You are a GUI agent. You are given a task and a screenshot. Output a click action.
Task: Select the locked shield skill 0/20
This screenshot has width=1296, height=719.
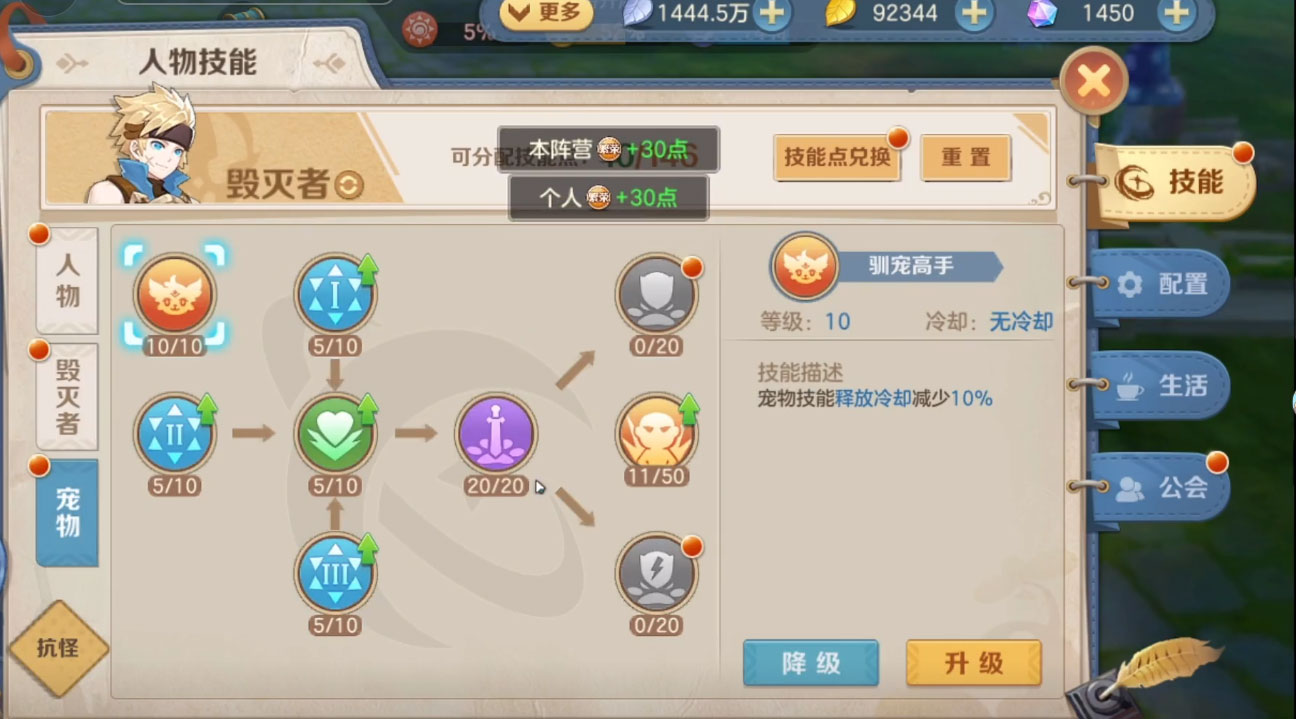(656, 292)
